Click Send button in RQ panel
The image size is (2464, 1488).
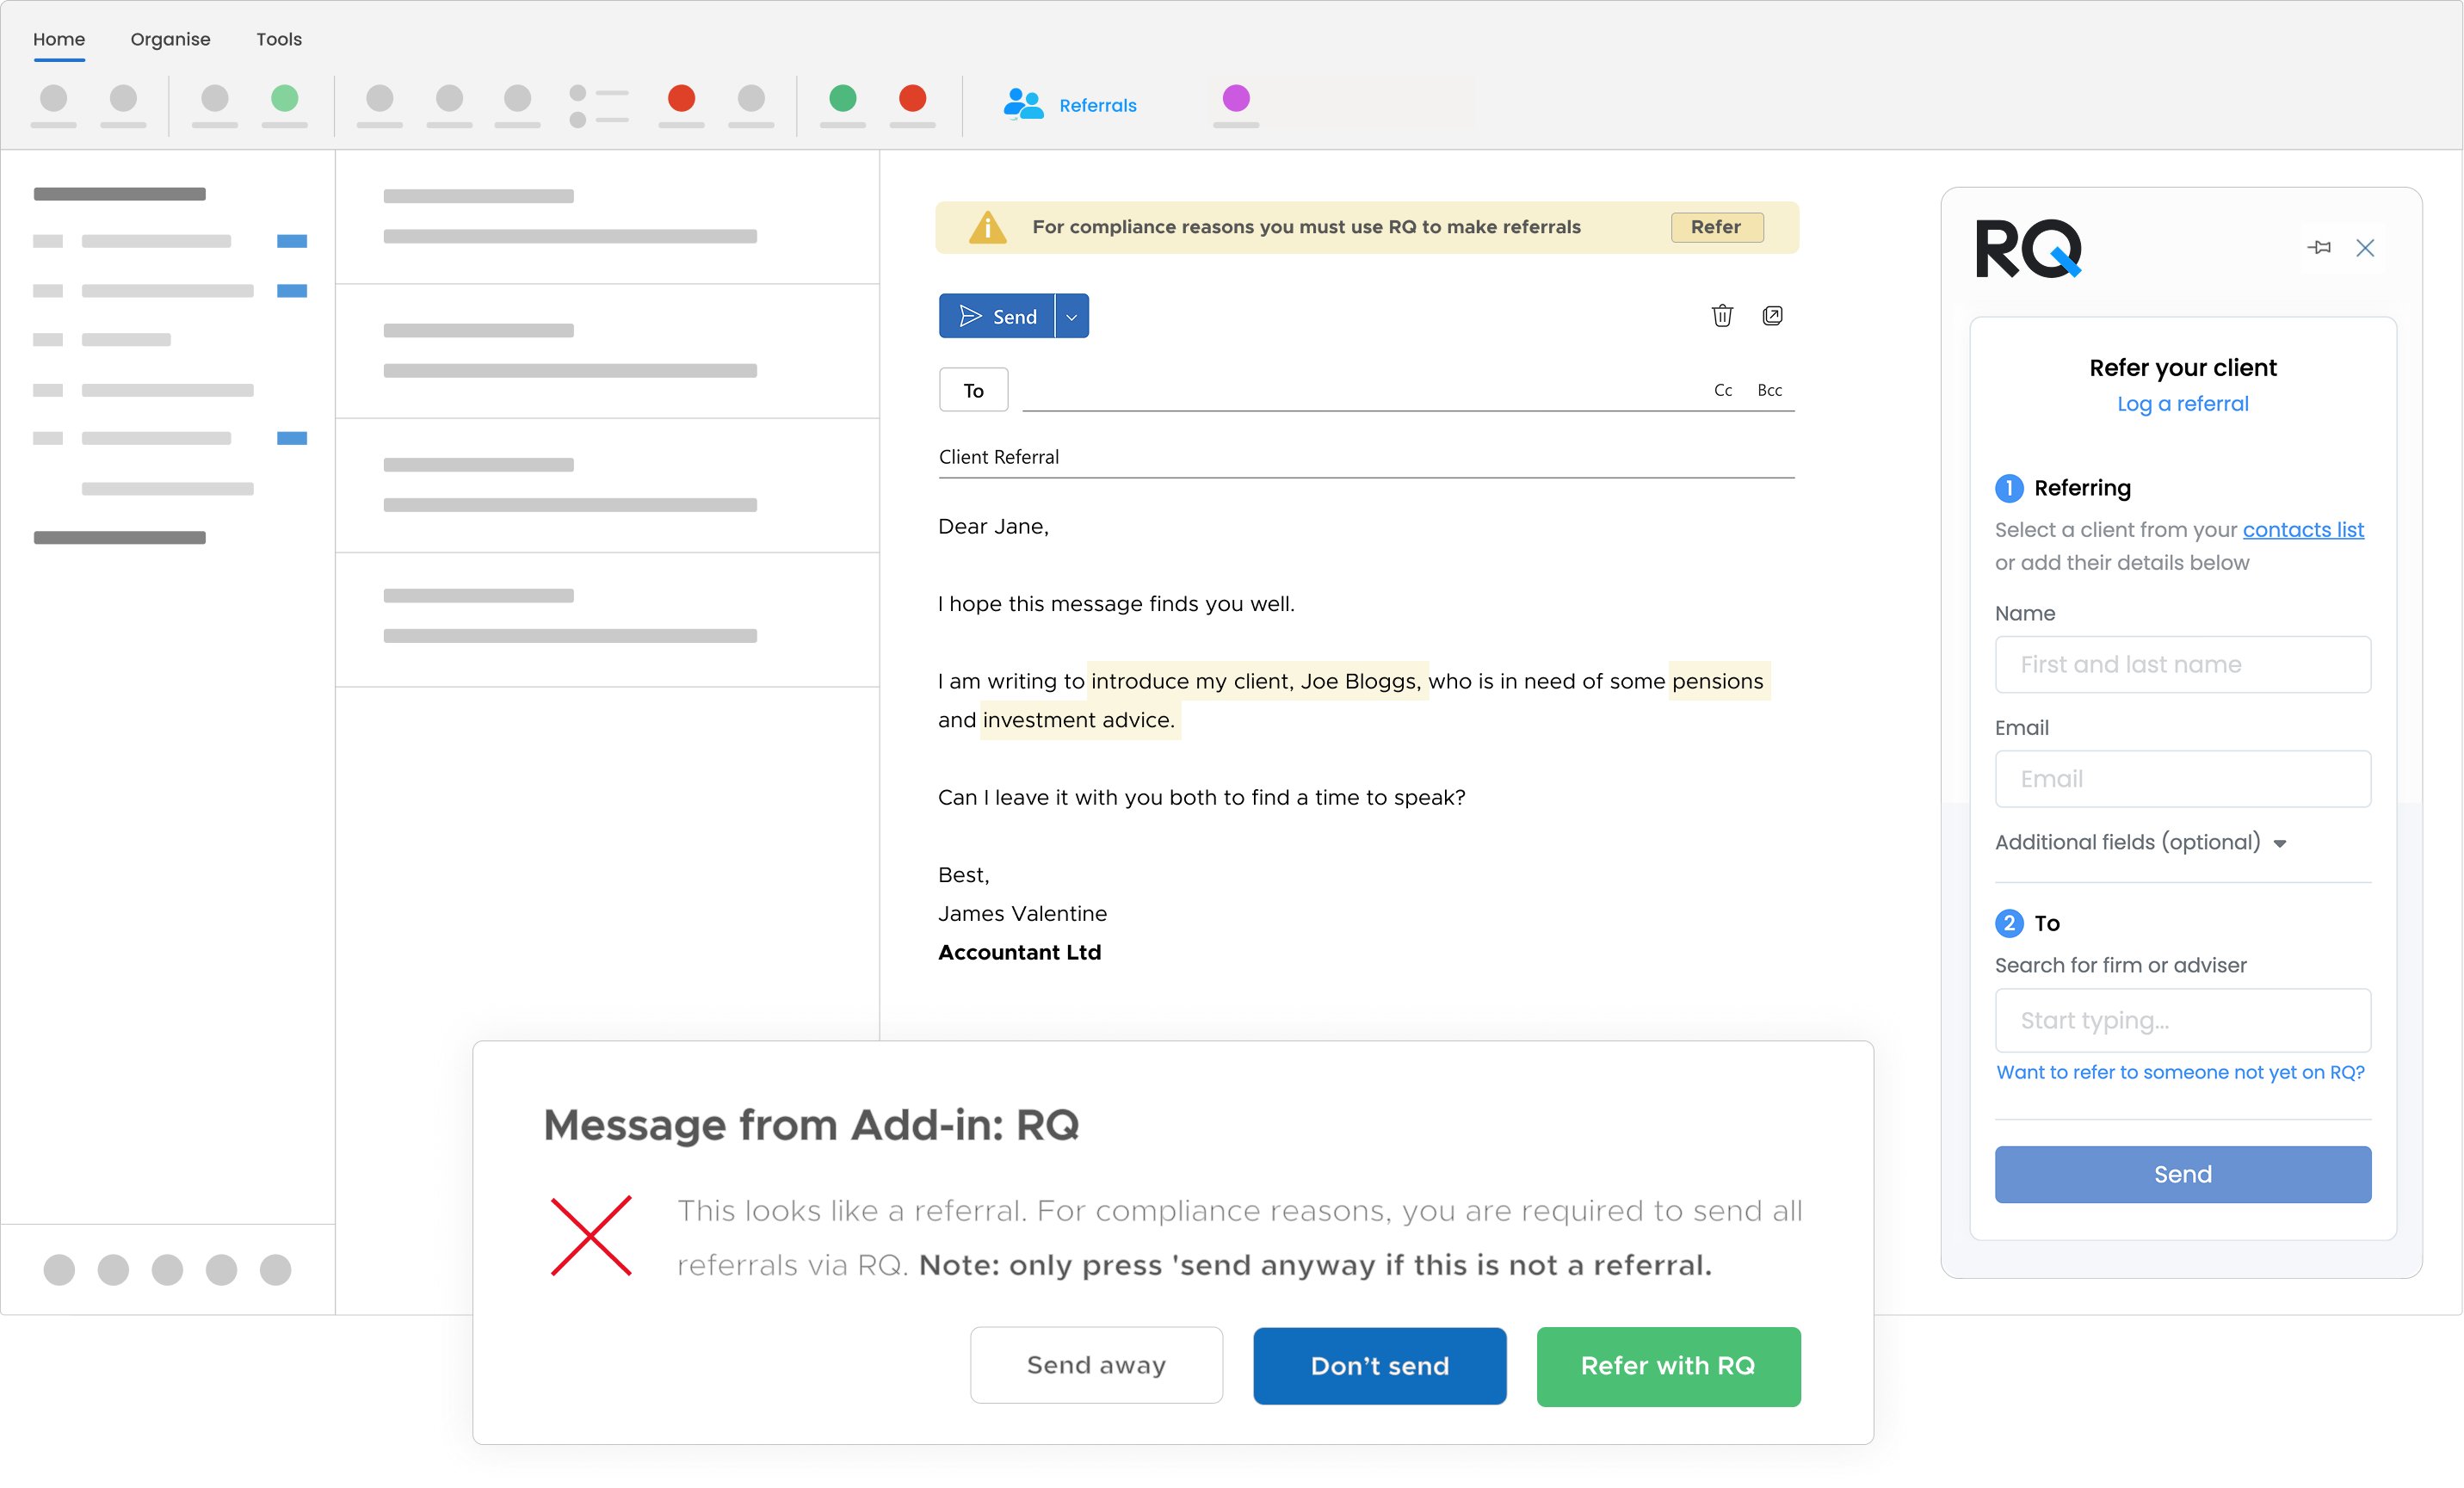tap(2182, 1174)
